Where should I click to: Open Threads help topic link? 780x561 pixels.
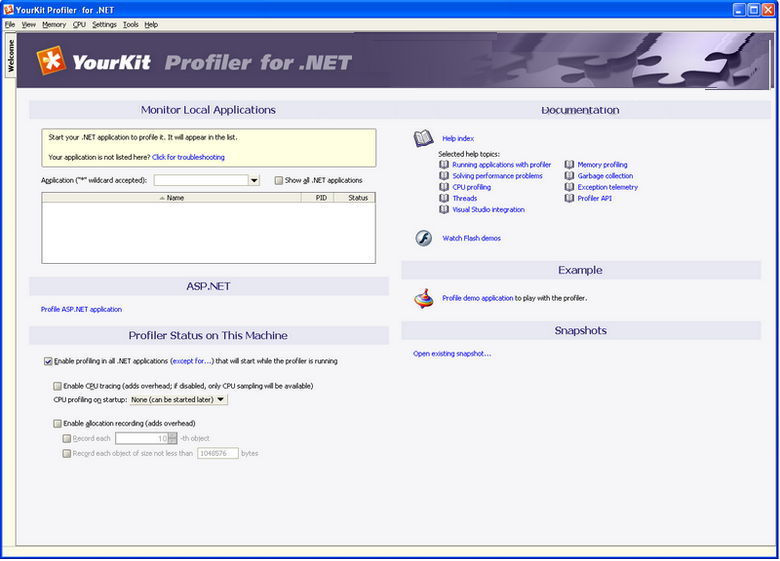(465, 198)
